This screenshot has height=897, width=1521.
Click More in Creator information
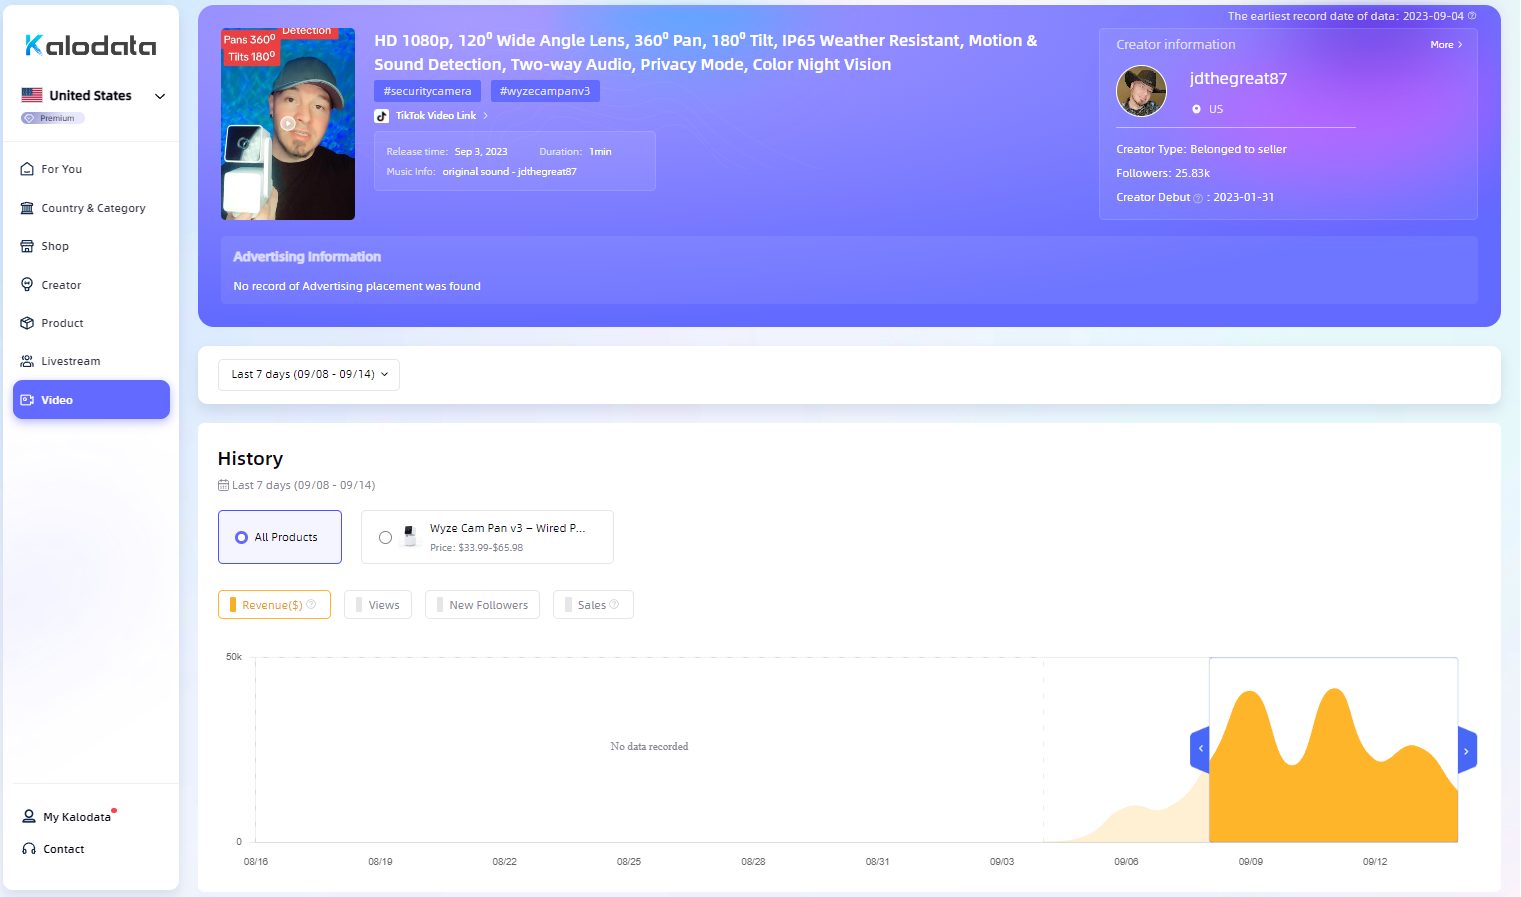[1446, 45]
